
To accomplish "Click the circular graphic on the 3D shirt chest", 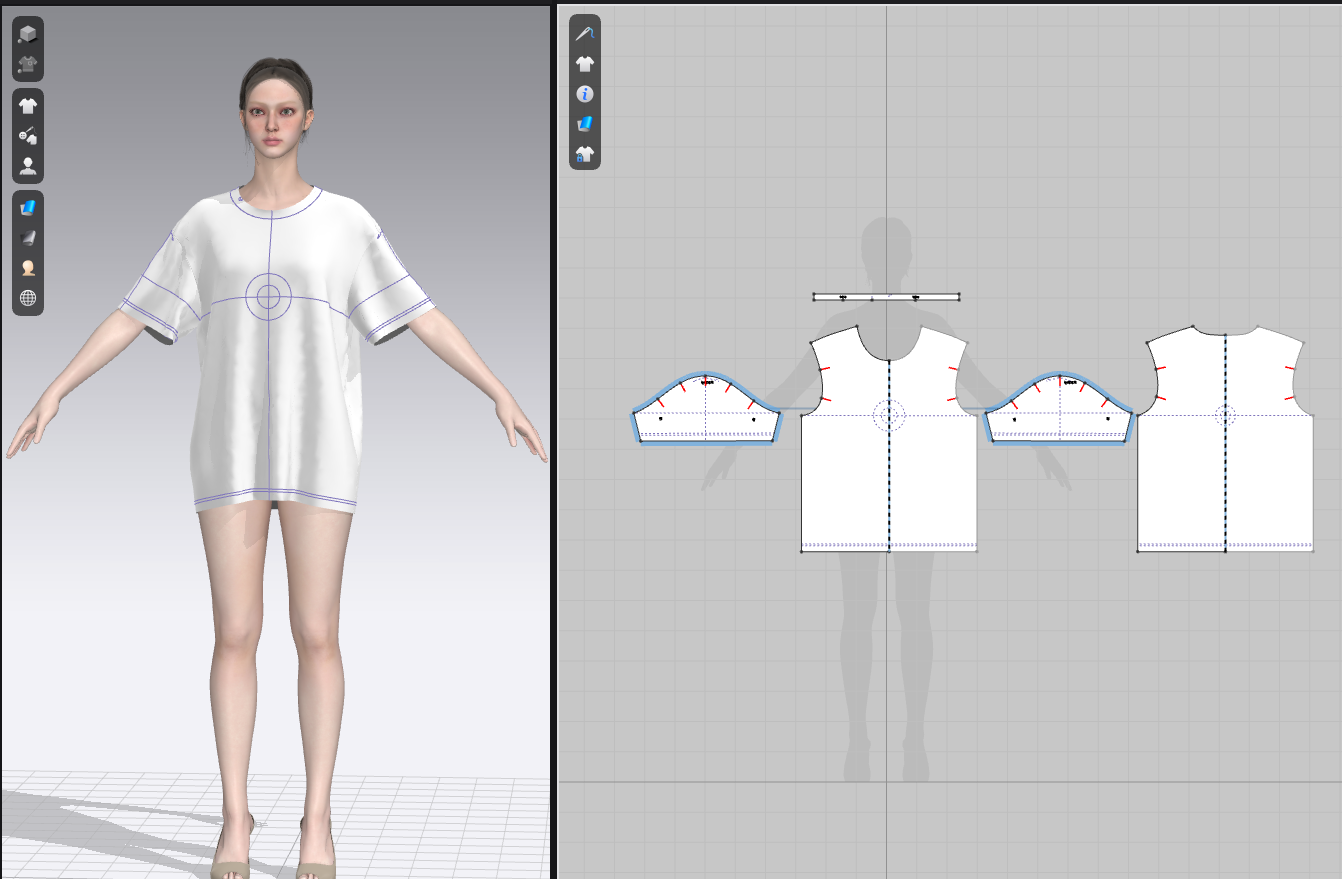I will [268, 296].
